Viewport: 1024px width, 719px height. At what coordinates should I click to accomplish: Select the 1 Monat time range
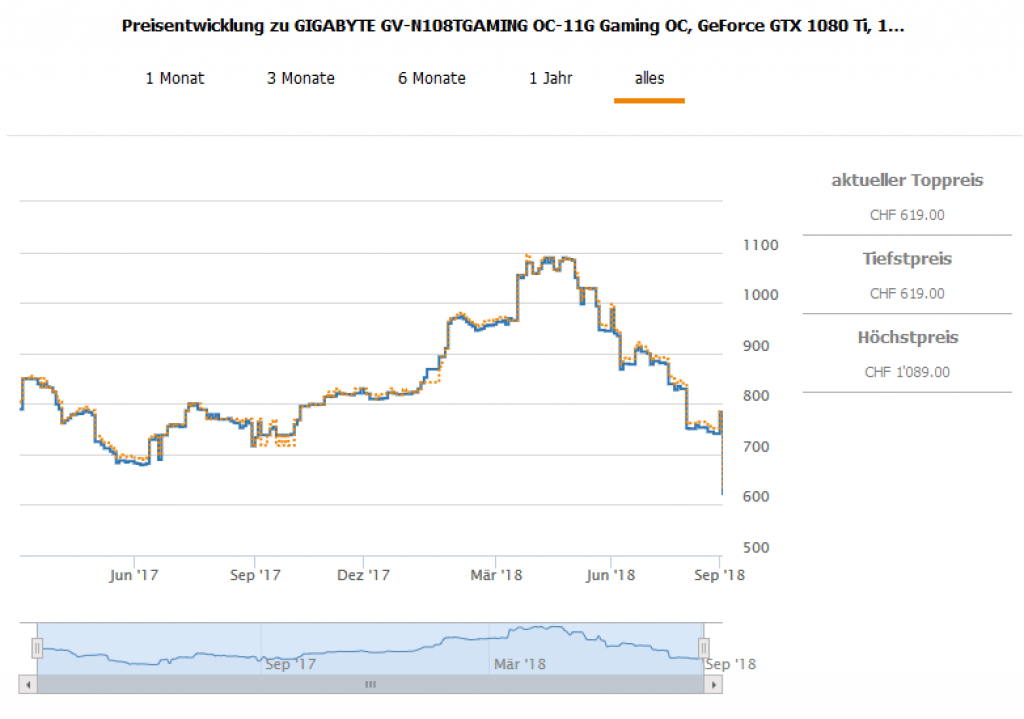click(175, 78)
